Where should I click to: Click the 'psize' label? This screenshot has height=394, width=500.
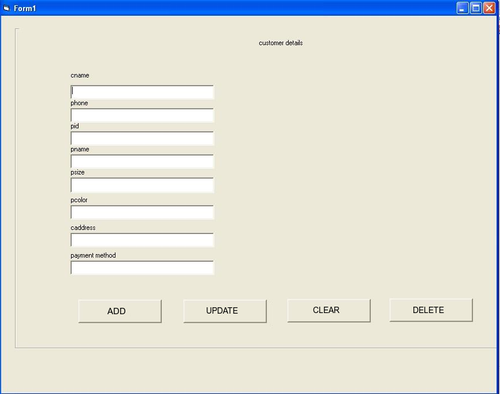click(77, 172)
